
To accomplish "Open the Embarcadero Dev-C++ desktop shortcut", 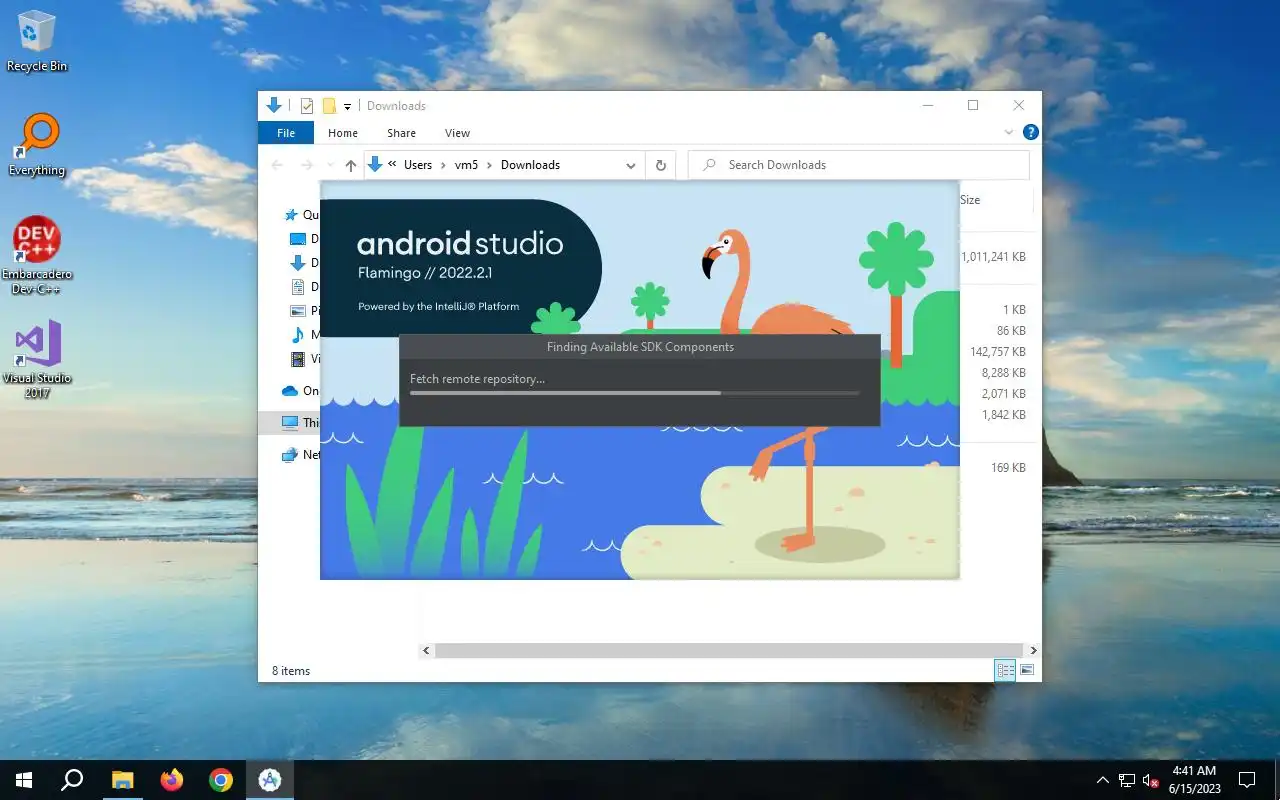I will (37, 256).
